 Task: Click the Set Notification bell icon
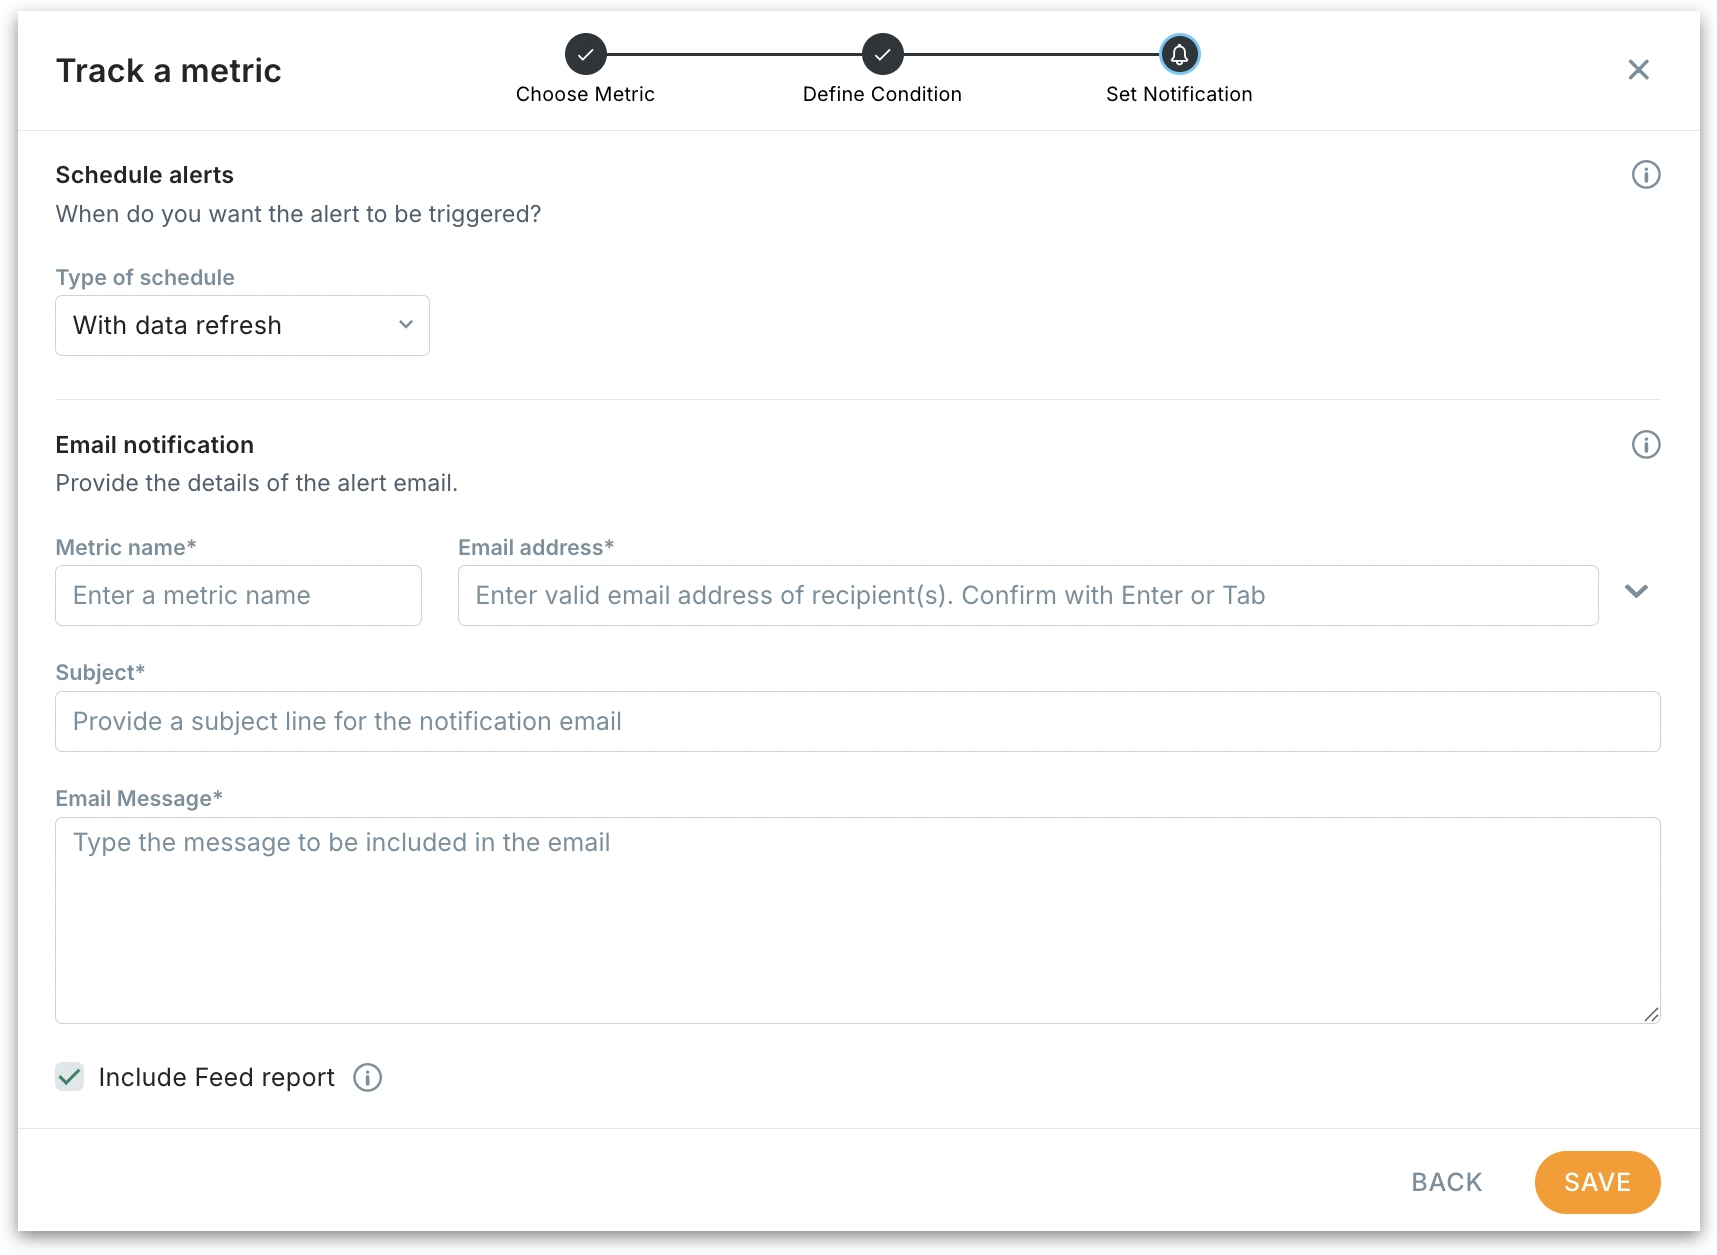[x=1179, y=54]
